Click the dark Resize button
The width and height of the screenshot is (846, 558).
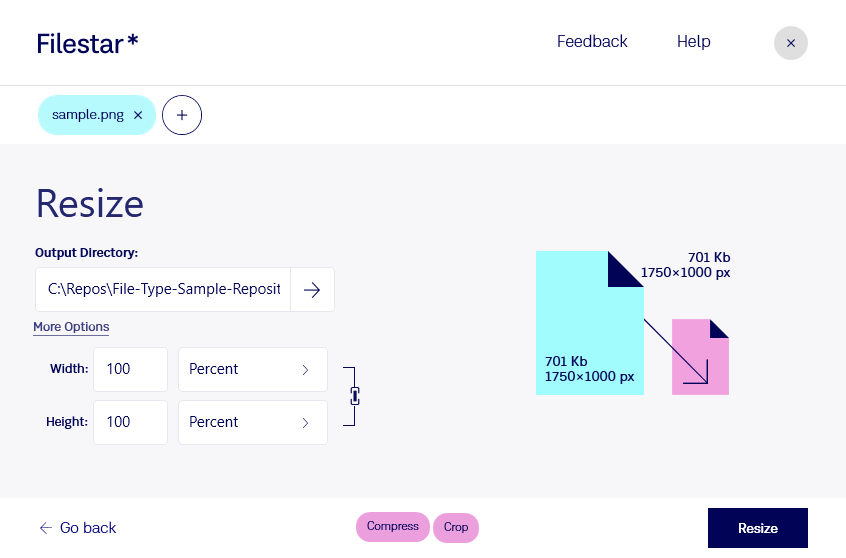tap(758, 528)
